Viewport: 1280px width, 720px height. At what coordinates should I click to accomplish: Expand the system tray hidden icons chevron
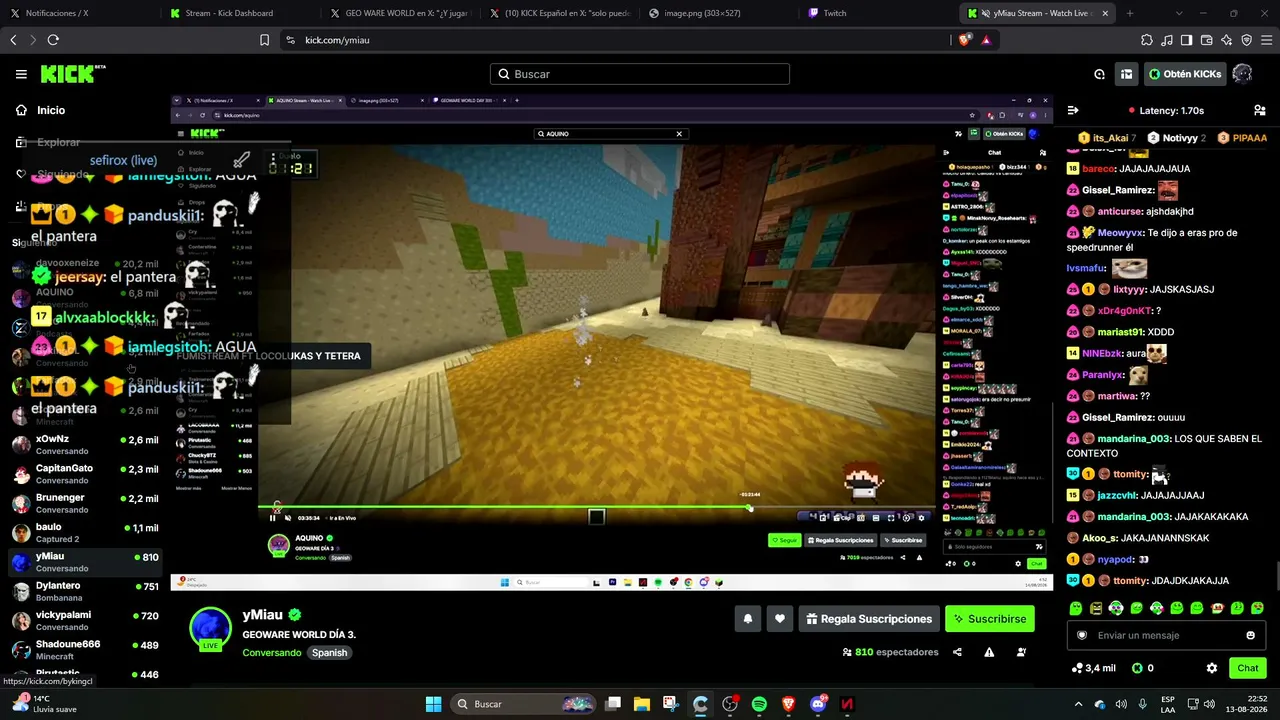coord(1078,704)
